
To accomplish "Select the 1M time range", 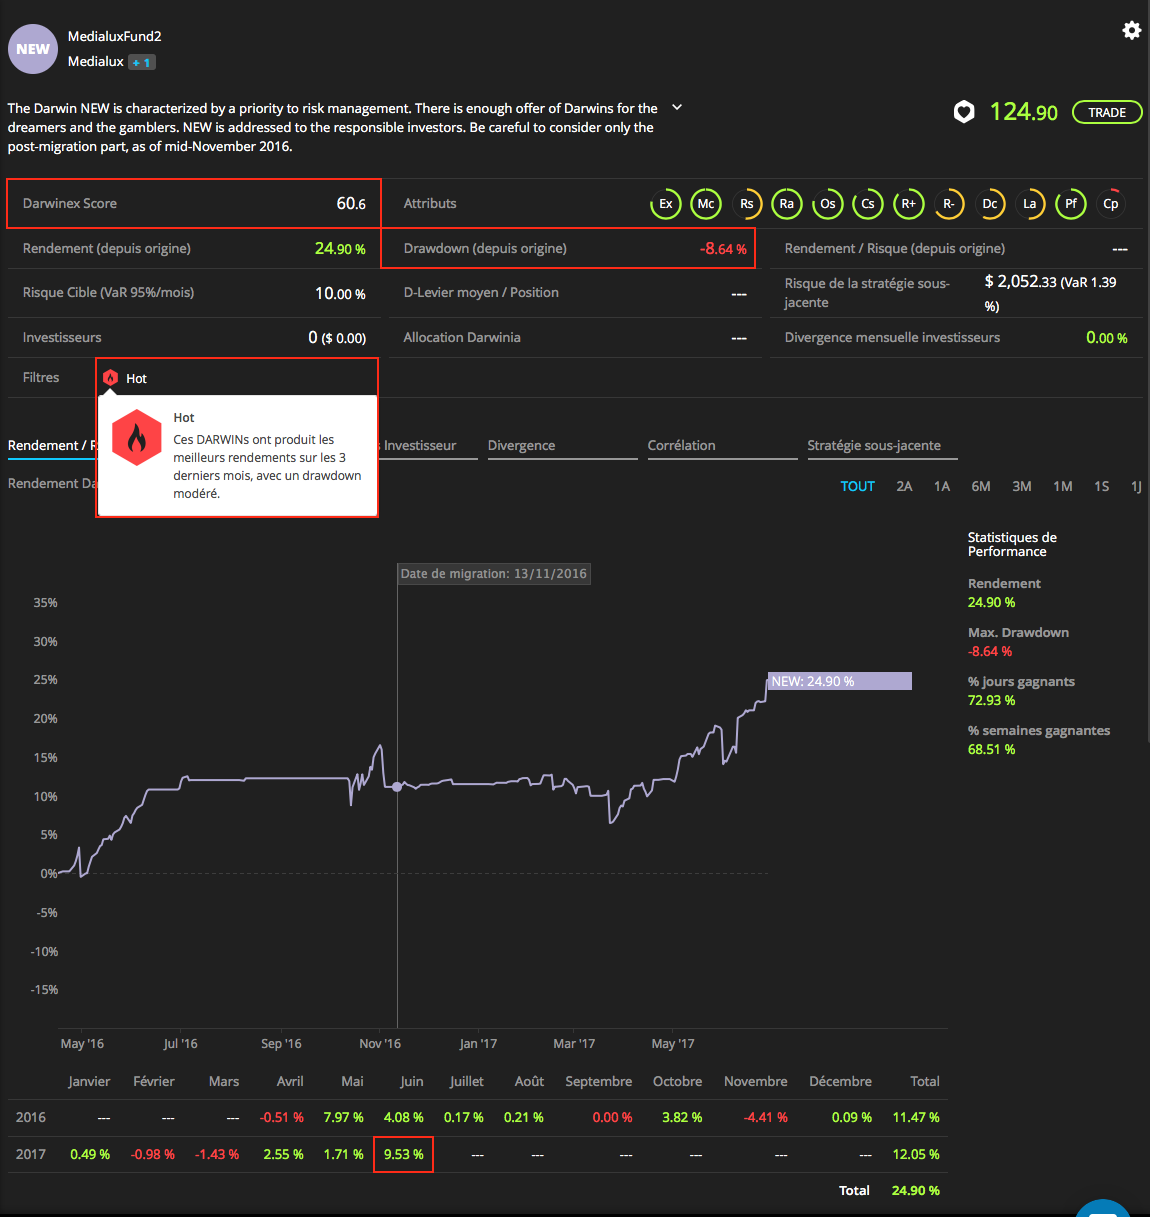I will (1063, 486).
